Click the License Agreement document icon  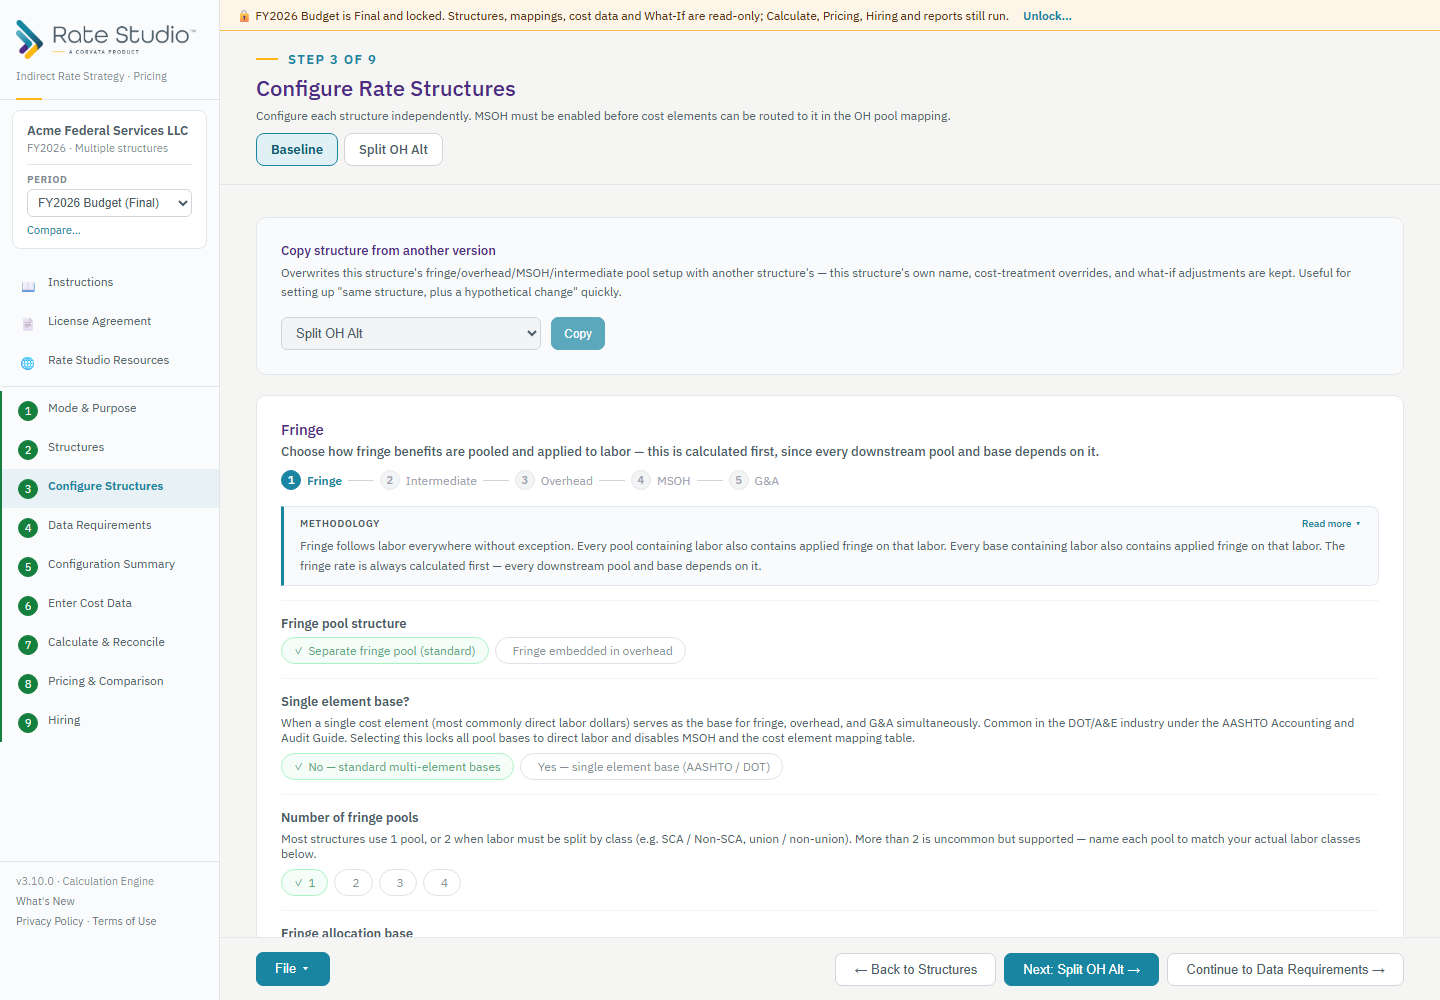28,325
